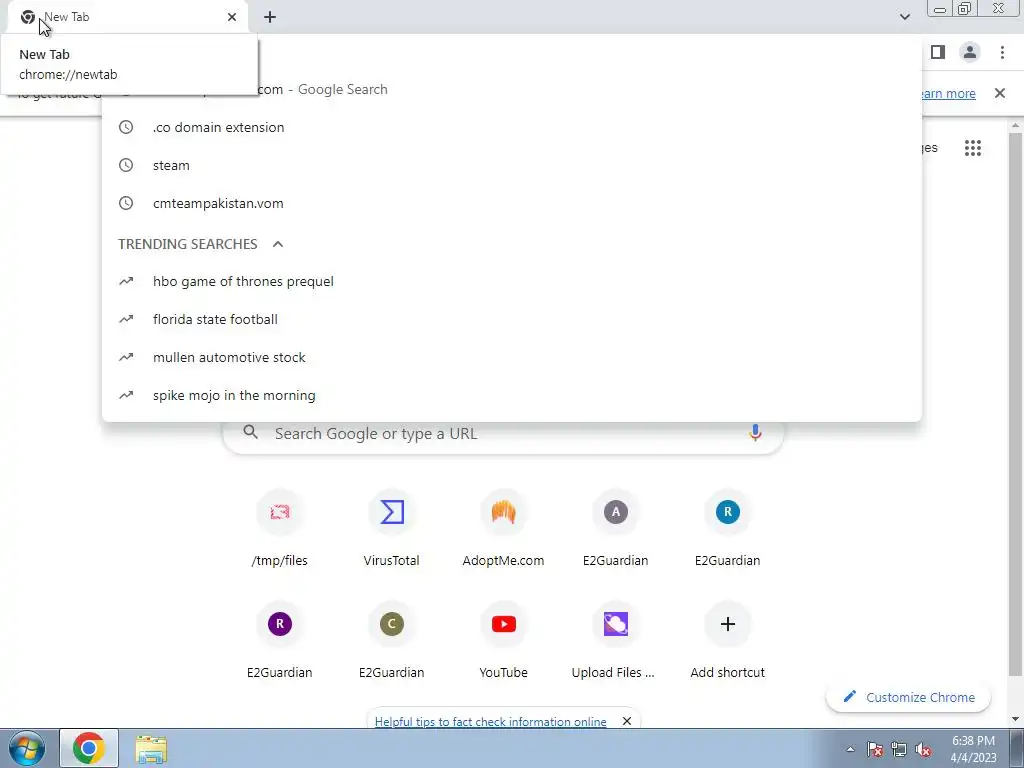Click the muted volume tray icon
Image resolution: width=1024 pixels, height=768 pixels.
click(x=923, y=749)
